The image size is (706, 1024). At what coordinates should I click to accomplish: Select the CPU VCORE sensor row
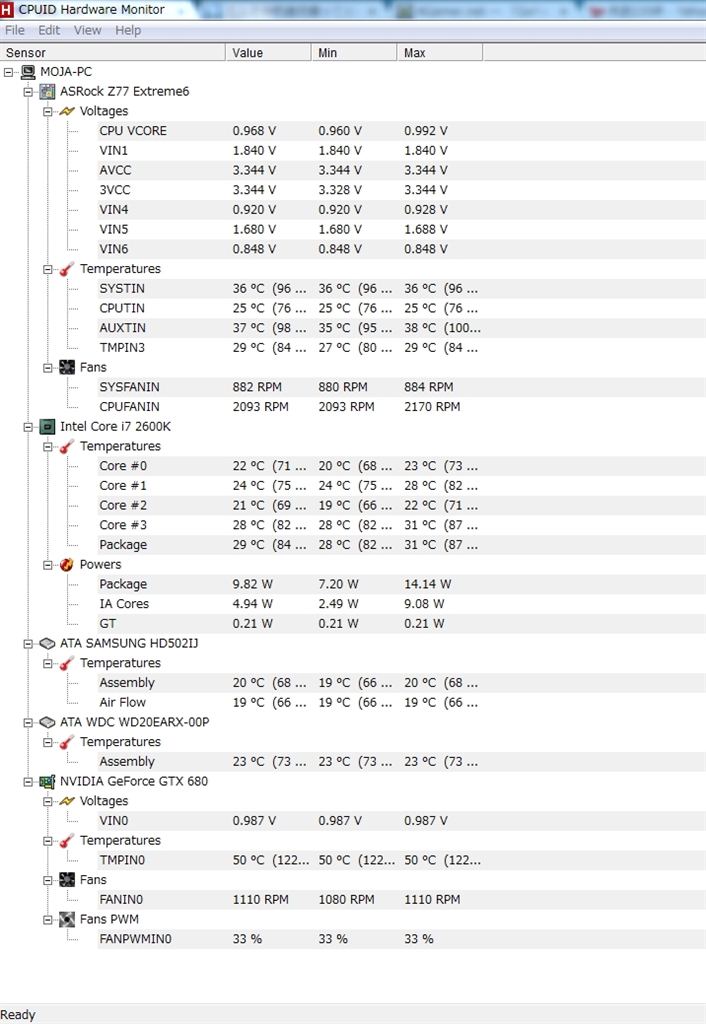tap(133, 131)
